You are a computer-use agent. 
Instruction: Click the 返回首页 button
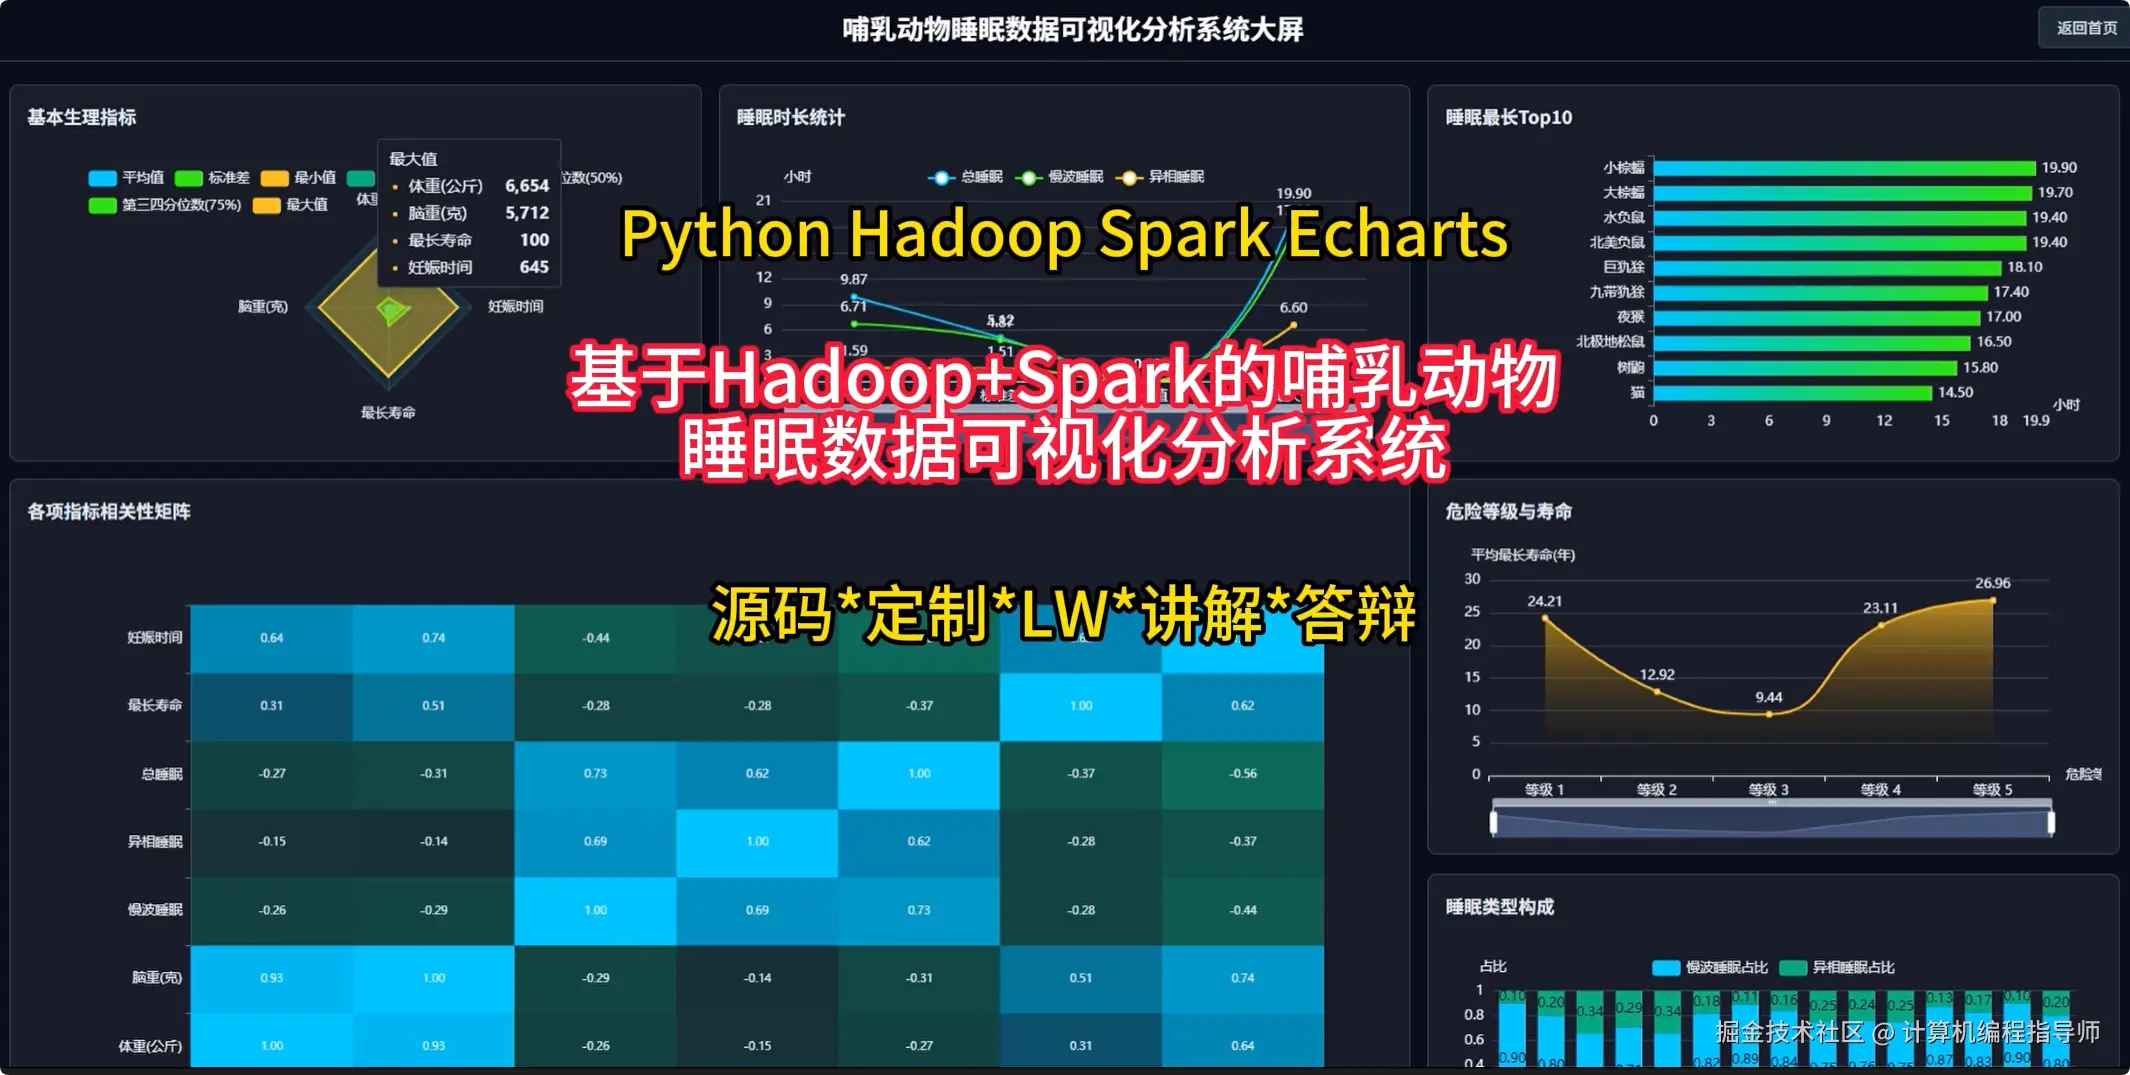click(x=2085, y=28)
